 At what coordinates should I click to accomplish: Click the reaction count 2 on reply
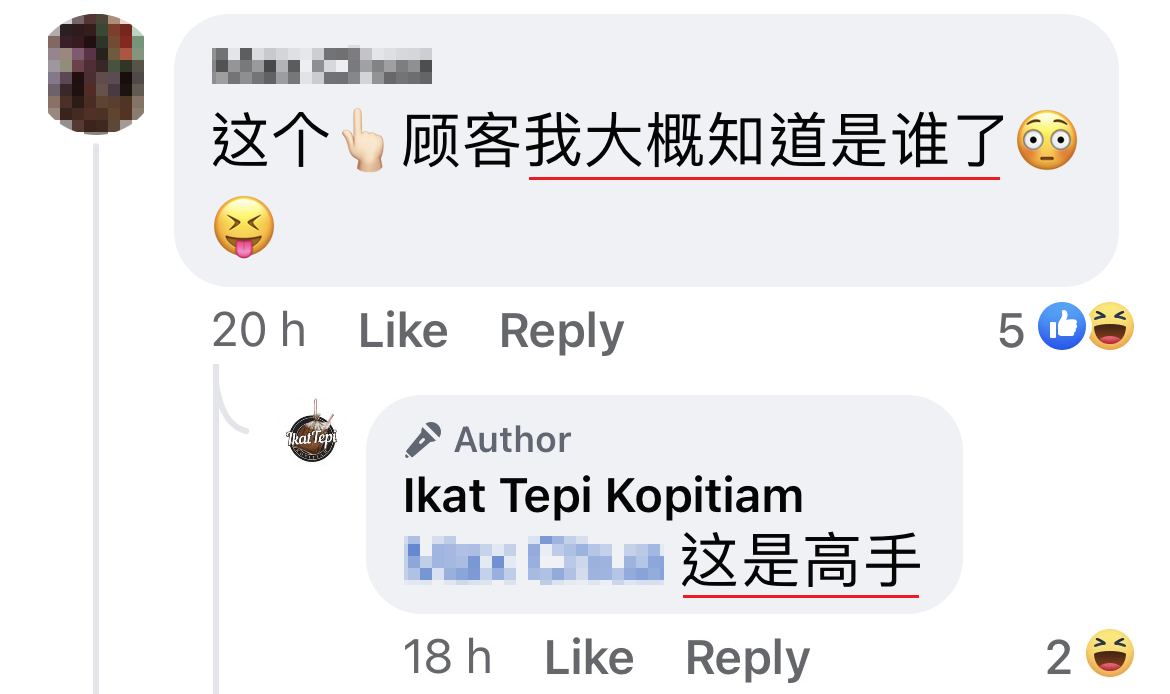click(1059, 657)
